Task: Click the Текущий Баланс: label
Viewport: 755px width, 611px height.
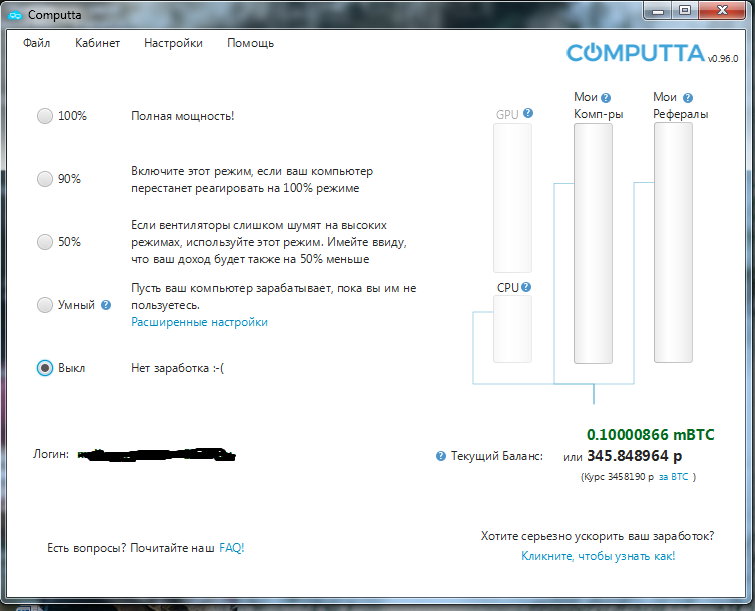Action: (x=496, y=456)
